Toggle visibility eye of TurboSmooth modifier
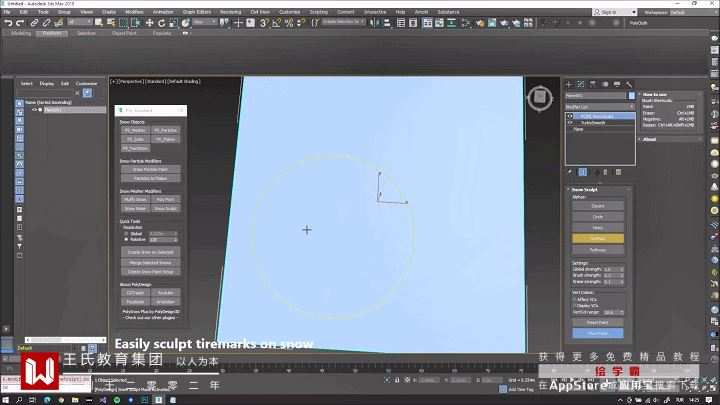This screenshot has height=405, width=720. point(570,123)
